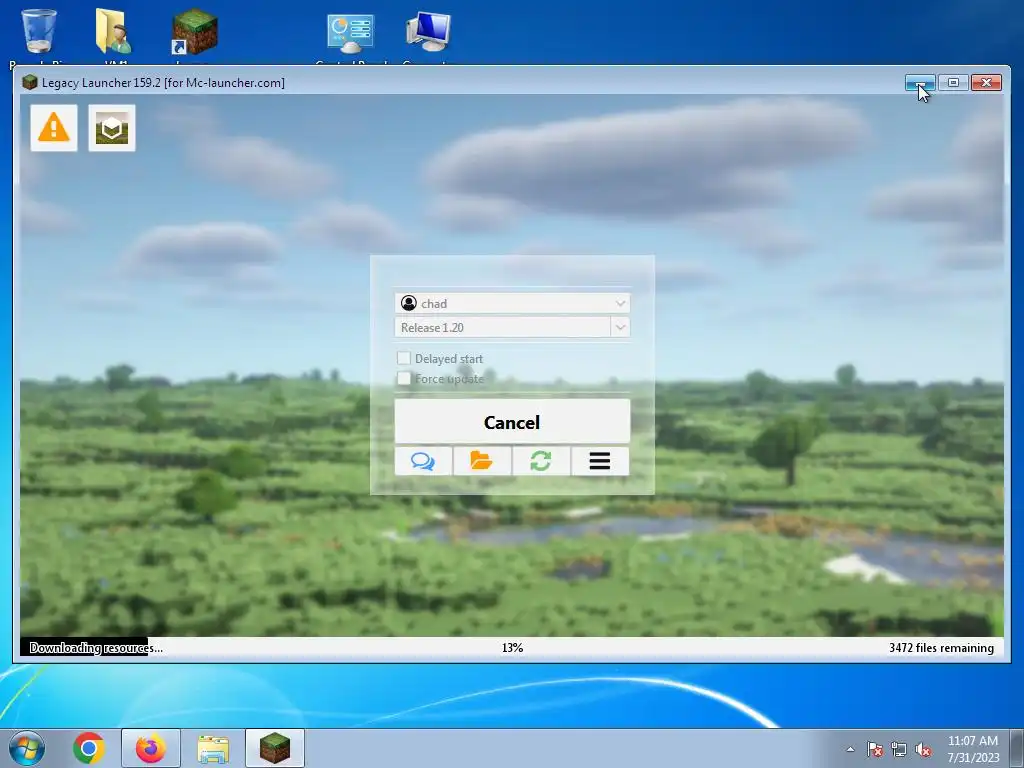Open the Minecraft block notice icon

(x=112, y=128)
